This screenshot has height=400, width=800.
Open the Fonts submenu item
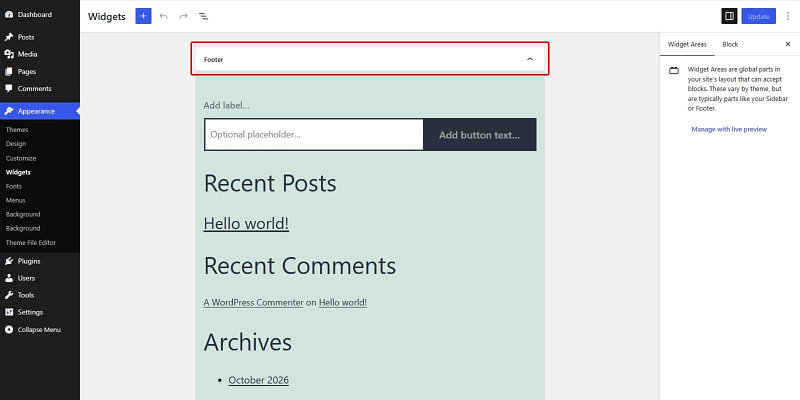(14, 186)
